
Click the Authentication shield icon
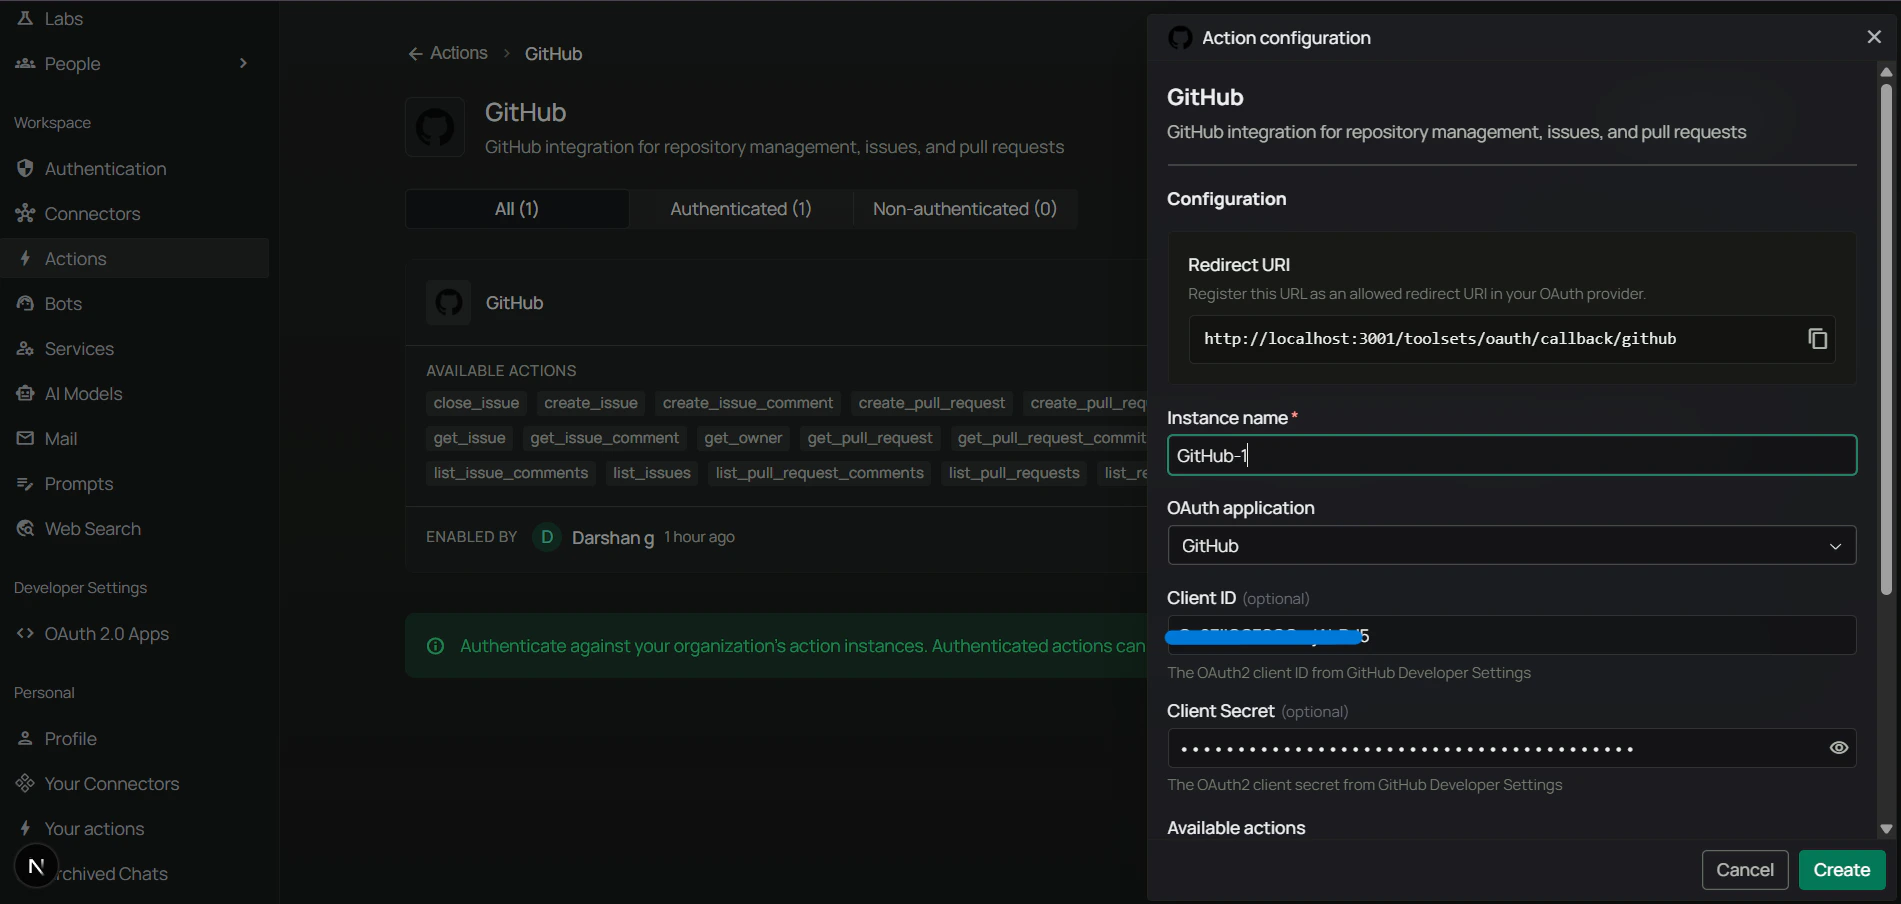coord(25,168)
